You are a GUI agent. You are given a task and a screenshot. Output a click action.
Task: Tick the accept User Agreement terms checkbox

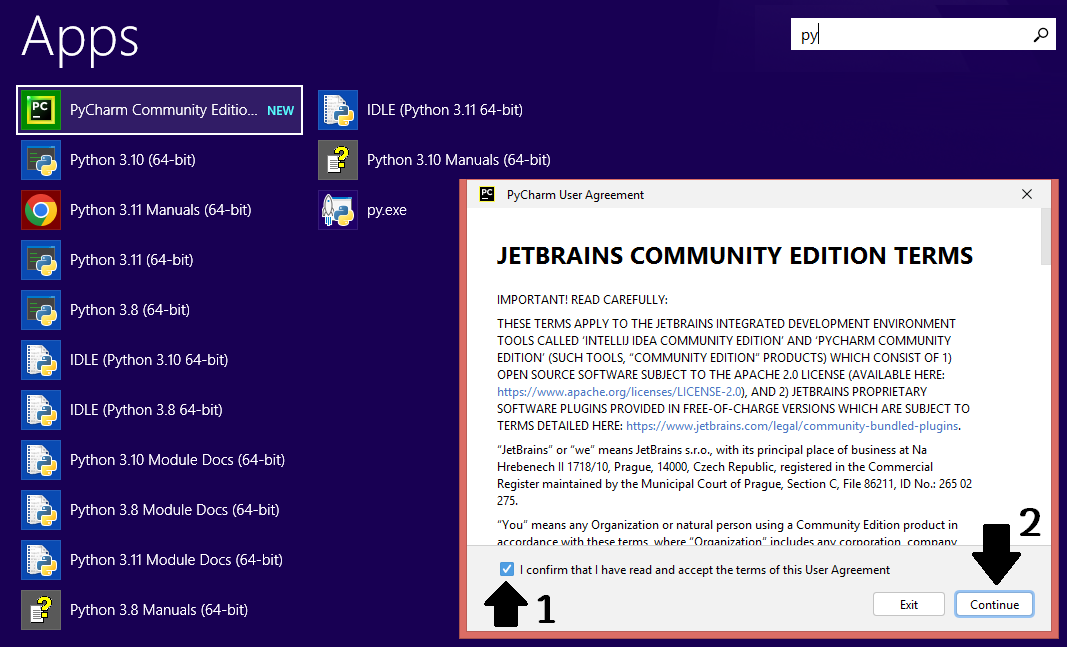click(507, 569)
